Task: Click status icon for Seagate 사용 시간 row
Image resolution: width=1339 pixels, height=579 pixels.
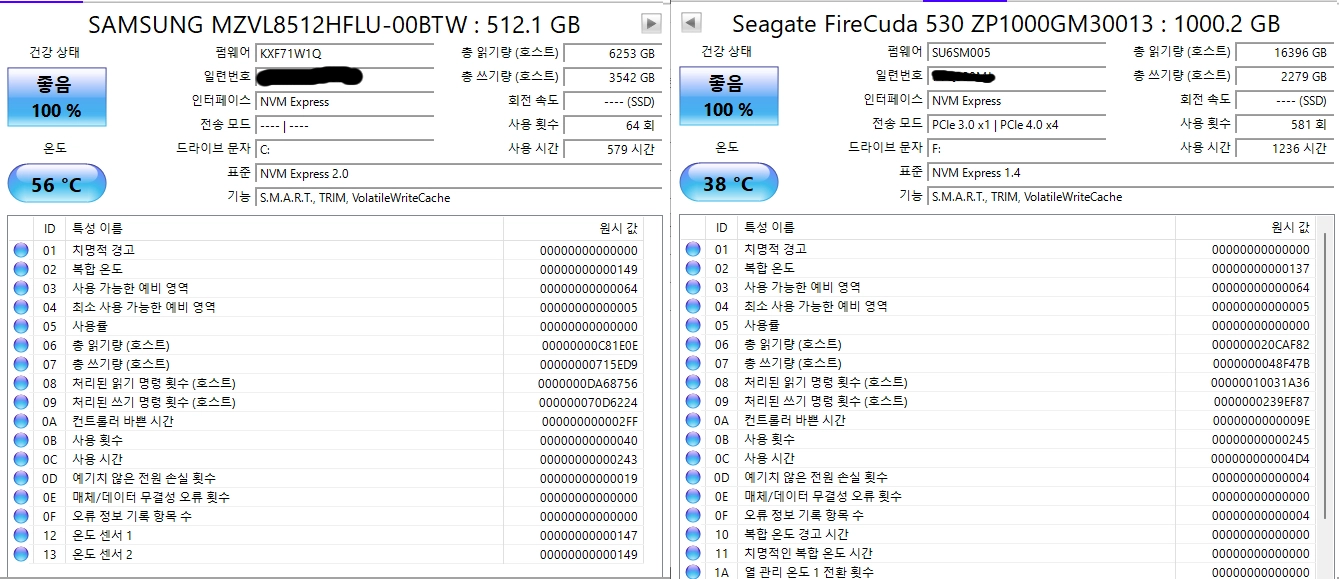Action: point(693,458)
